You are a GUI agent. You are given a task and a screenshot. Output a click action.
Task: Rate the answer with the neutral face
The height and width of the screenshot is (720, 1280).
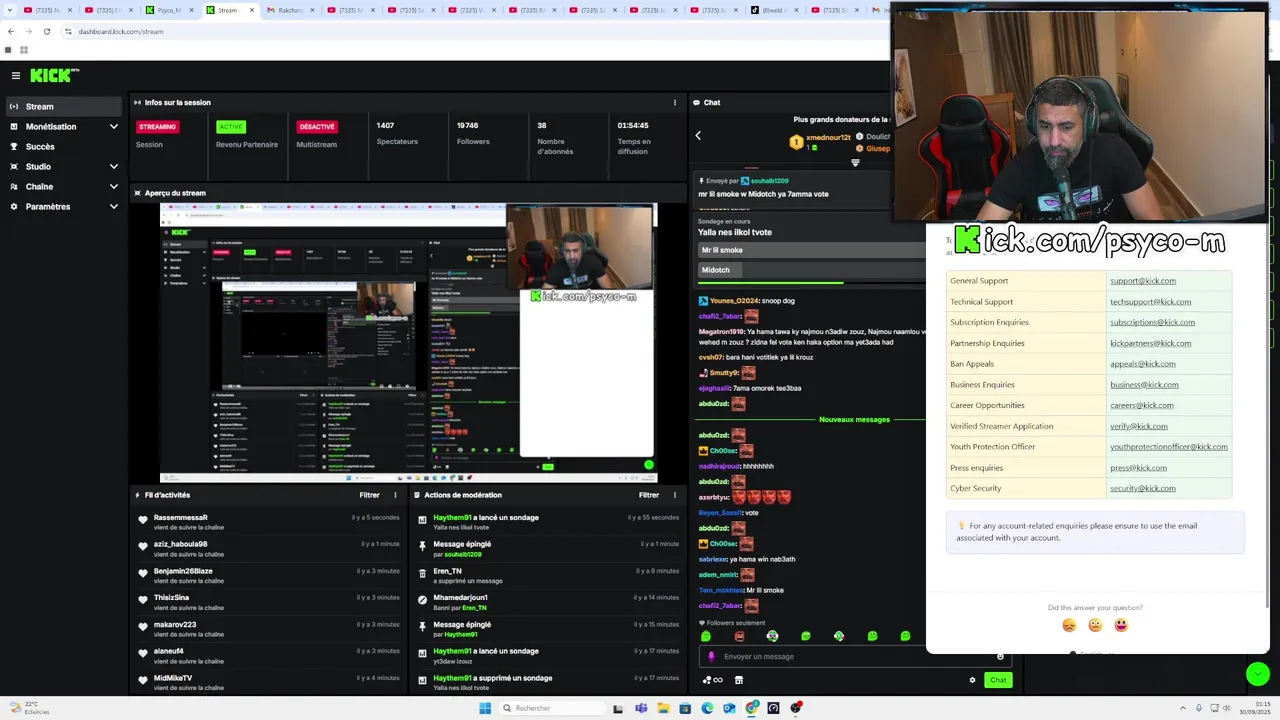pyautogui.click(x=1095, y=625)
